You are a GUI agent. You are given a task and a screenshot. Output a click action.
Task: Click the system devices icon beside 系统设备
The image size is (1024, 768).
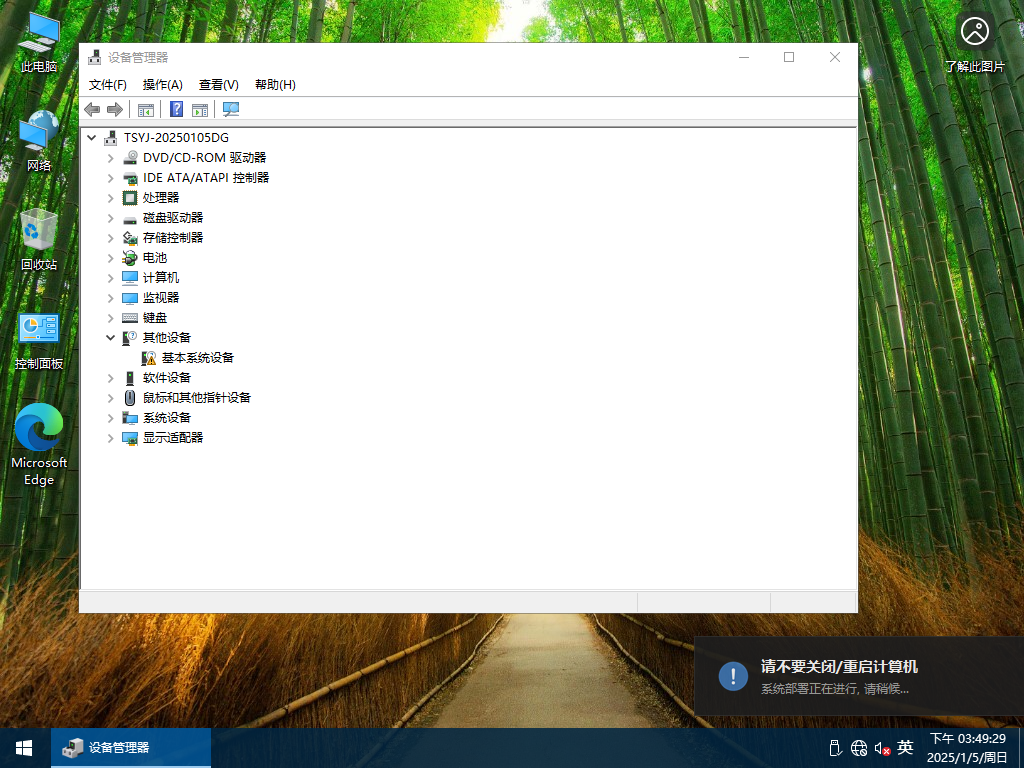tap(130, 418)
